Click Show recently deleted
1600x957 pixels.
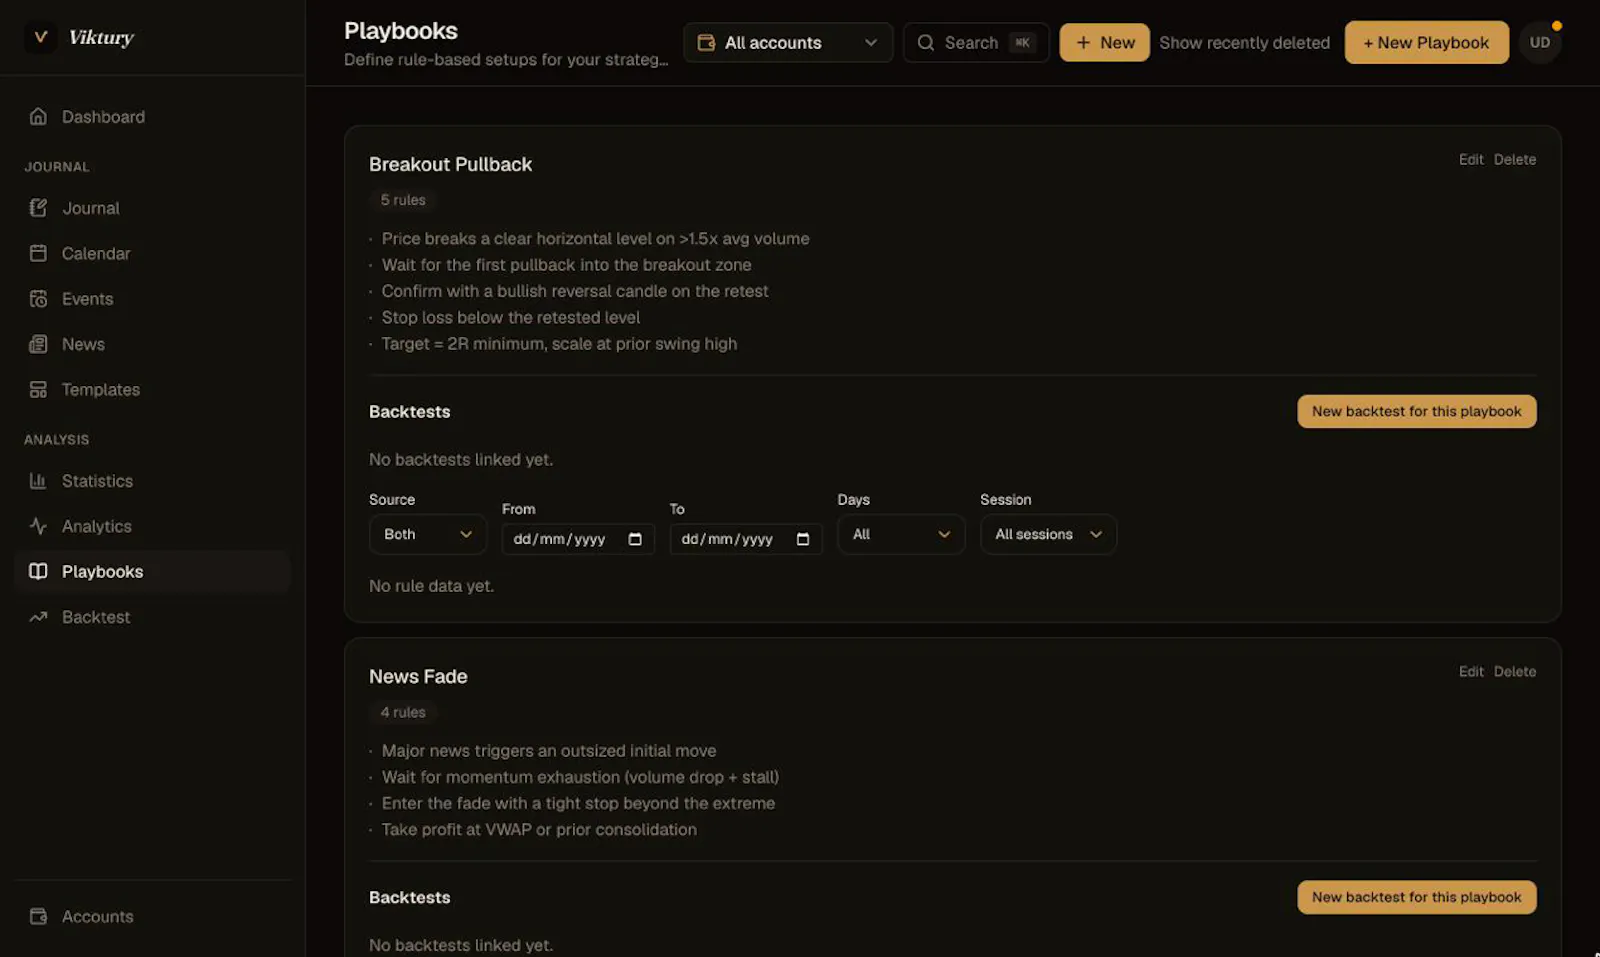point(1244,43)
